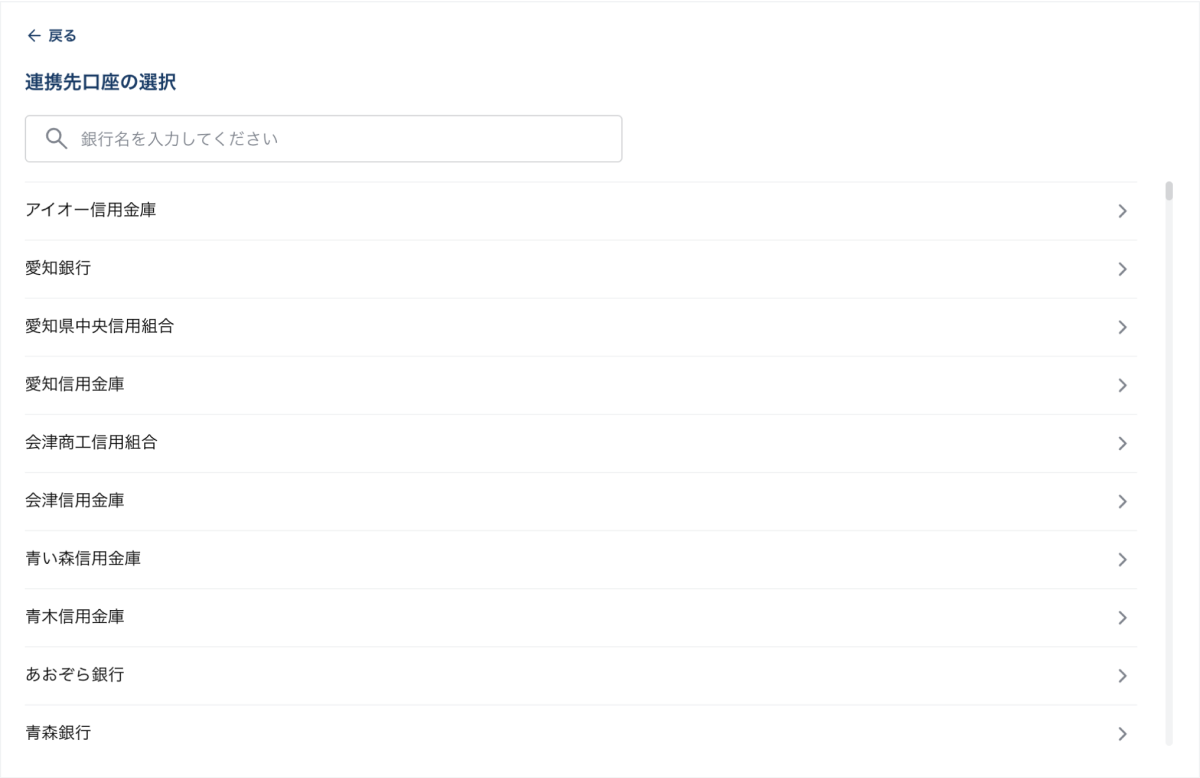1200x778 pixels.
Task: Click chevron next to アイオー信用金庫
Action: 1122,211
